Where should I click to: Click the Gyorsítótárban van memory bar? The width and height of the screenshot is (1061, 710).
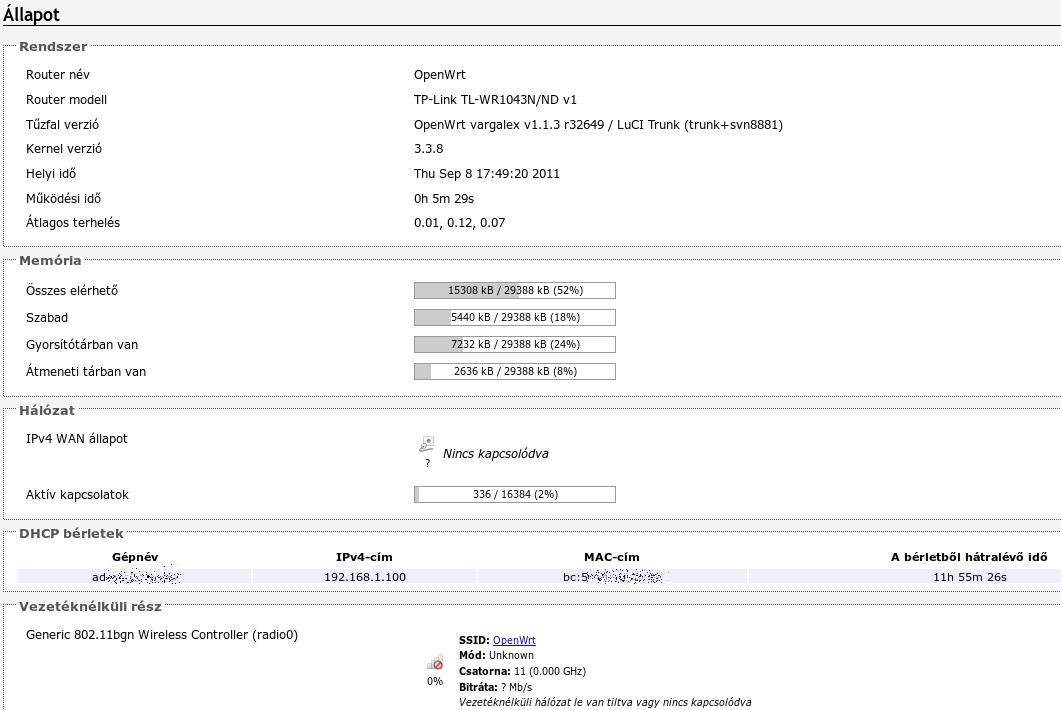pos(515,345)
